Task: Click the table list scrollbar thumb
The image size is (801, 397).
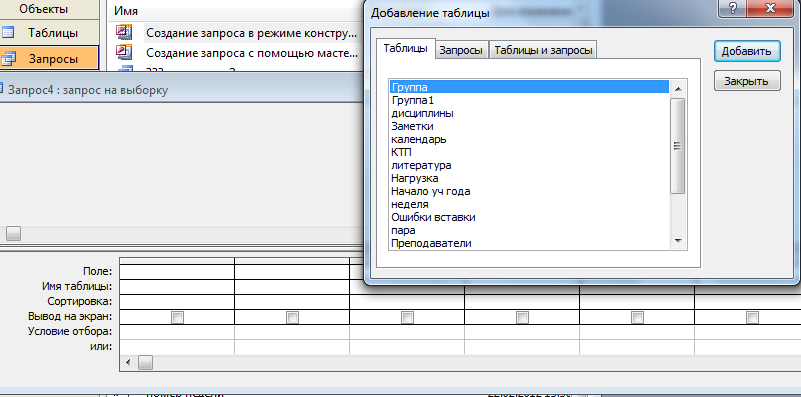Action: 678,146
